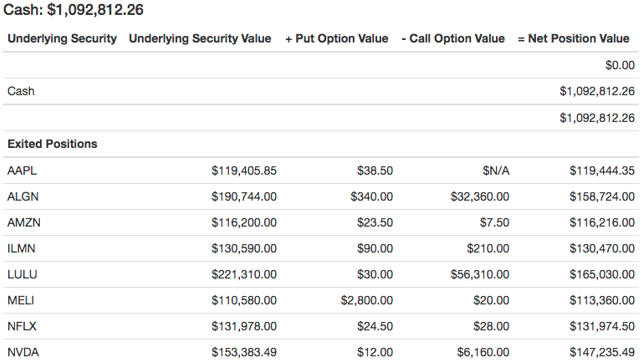Select MELI call option value $20.00
This screenshot has height=363, width=641.
(491, 300)
